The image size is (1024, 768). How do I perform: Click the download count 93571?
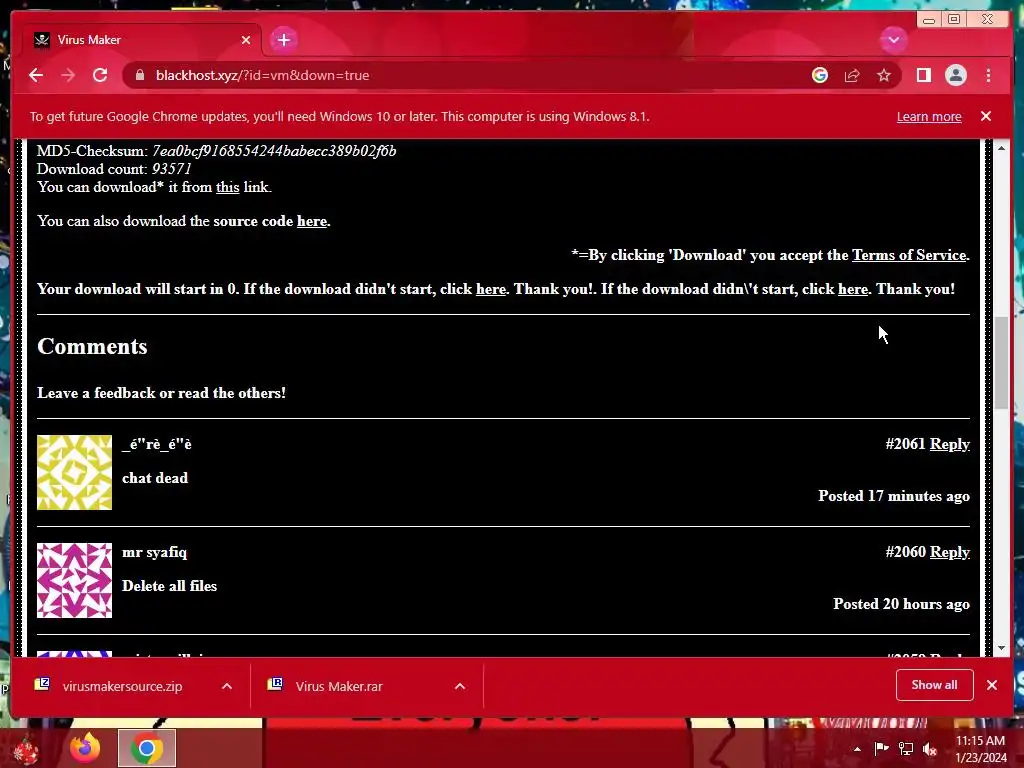(x=171, y=168)
